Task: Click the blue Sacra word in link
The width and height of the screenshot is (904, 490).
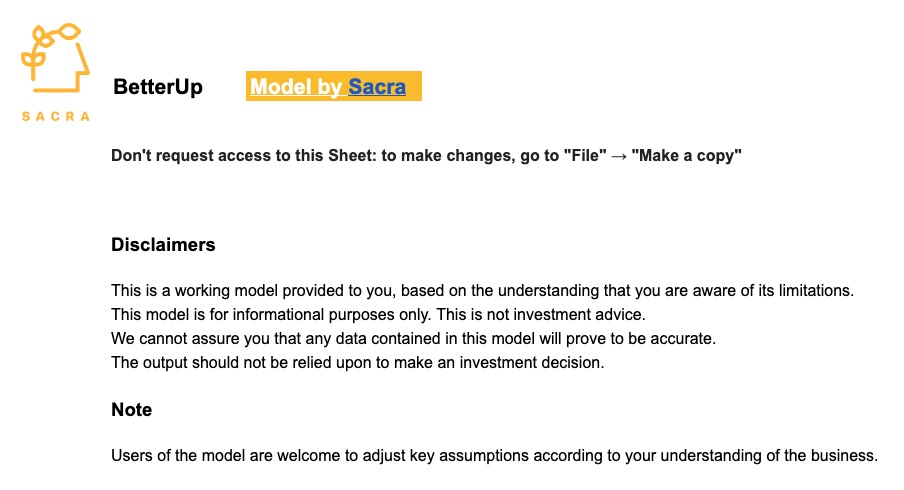Action: (377, 86)
